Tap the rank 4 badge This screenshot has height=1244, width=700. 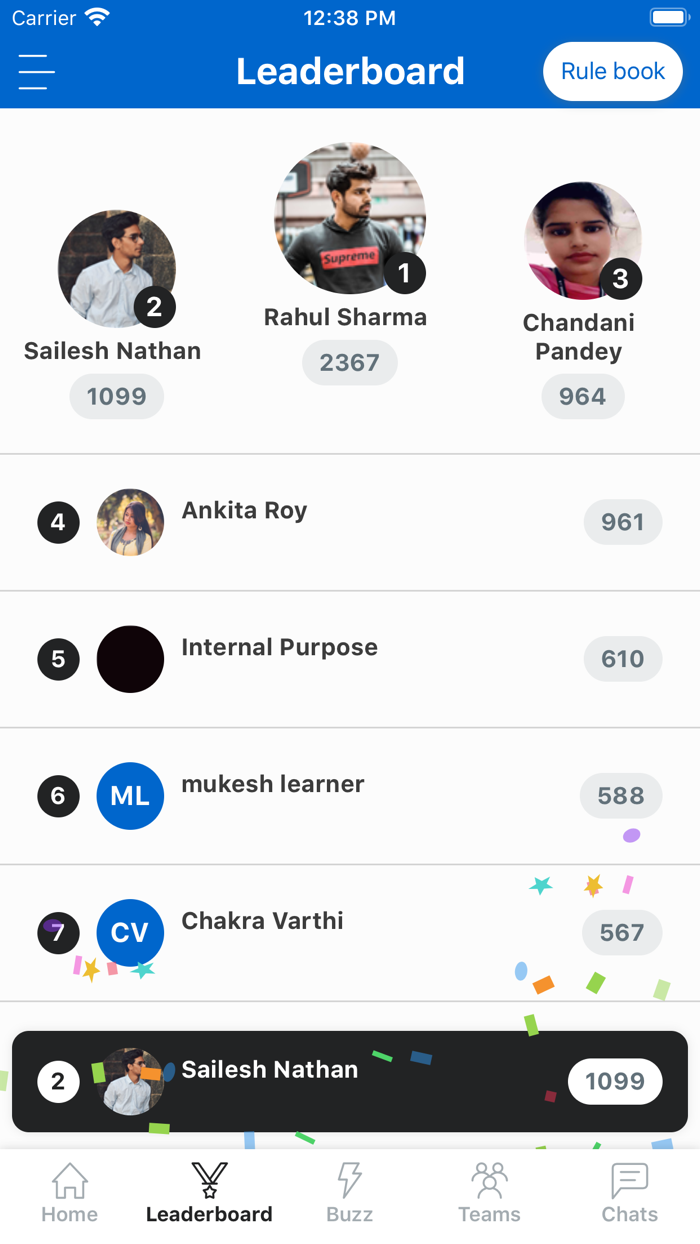click(x=58, y=522)
